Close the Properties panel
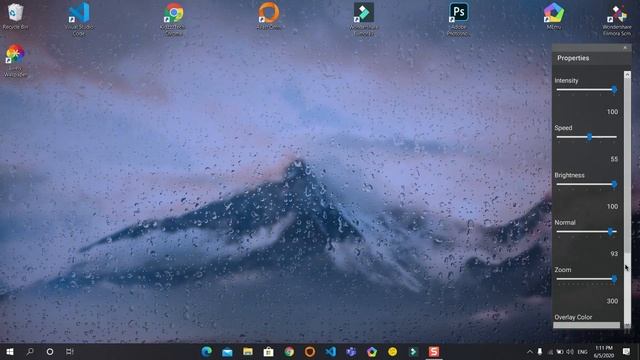 (x=625, y=48)
